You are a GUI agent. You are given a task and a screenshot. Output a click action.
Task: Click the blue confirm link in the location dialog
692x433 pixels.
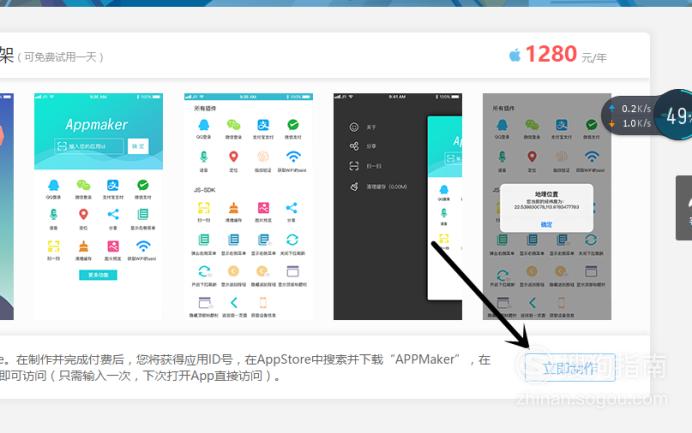(x=546, y=225)
